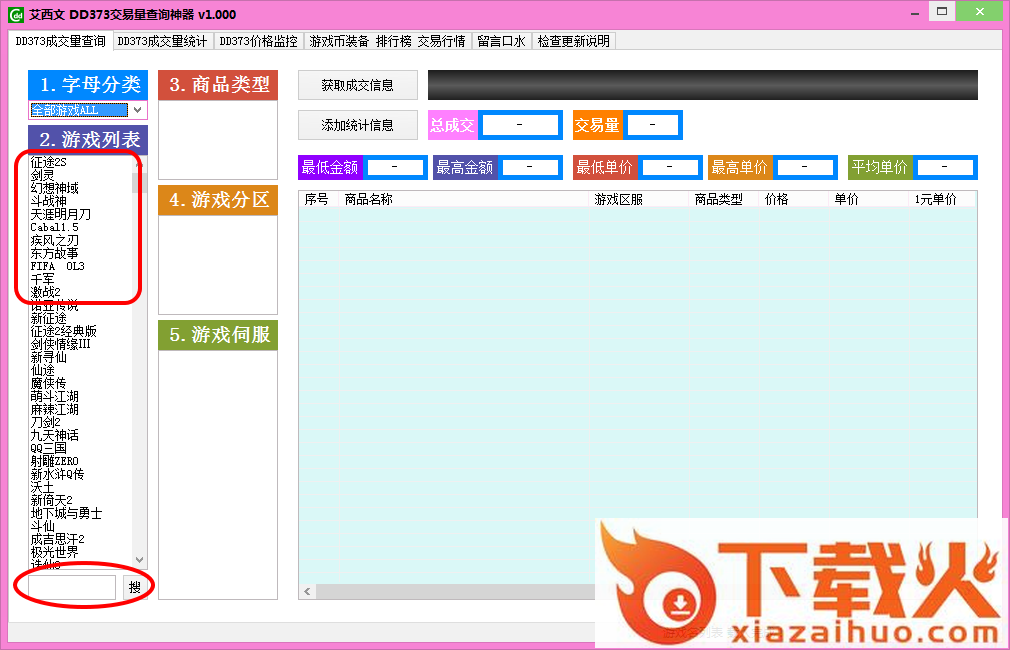This screenshot has height=650, width=1010.
Task: Open the DD373价格监控 tab
Action: pyautogui.click(x=258, y=41)
